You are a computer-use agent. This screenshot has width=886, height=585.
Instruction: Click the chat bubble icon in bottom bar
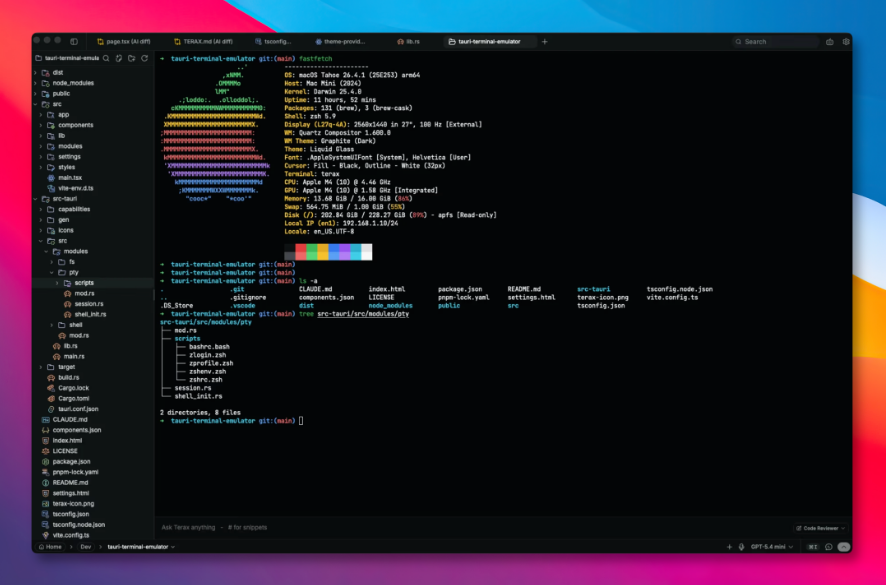pyautogui.click(x=829, y=547)
